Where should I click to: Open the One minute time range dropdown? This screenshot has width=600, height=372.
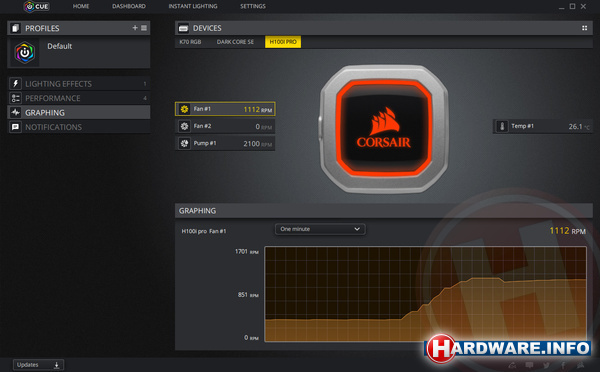[x=320, y=229]
